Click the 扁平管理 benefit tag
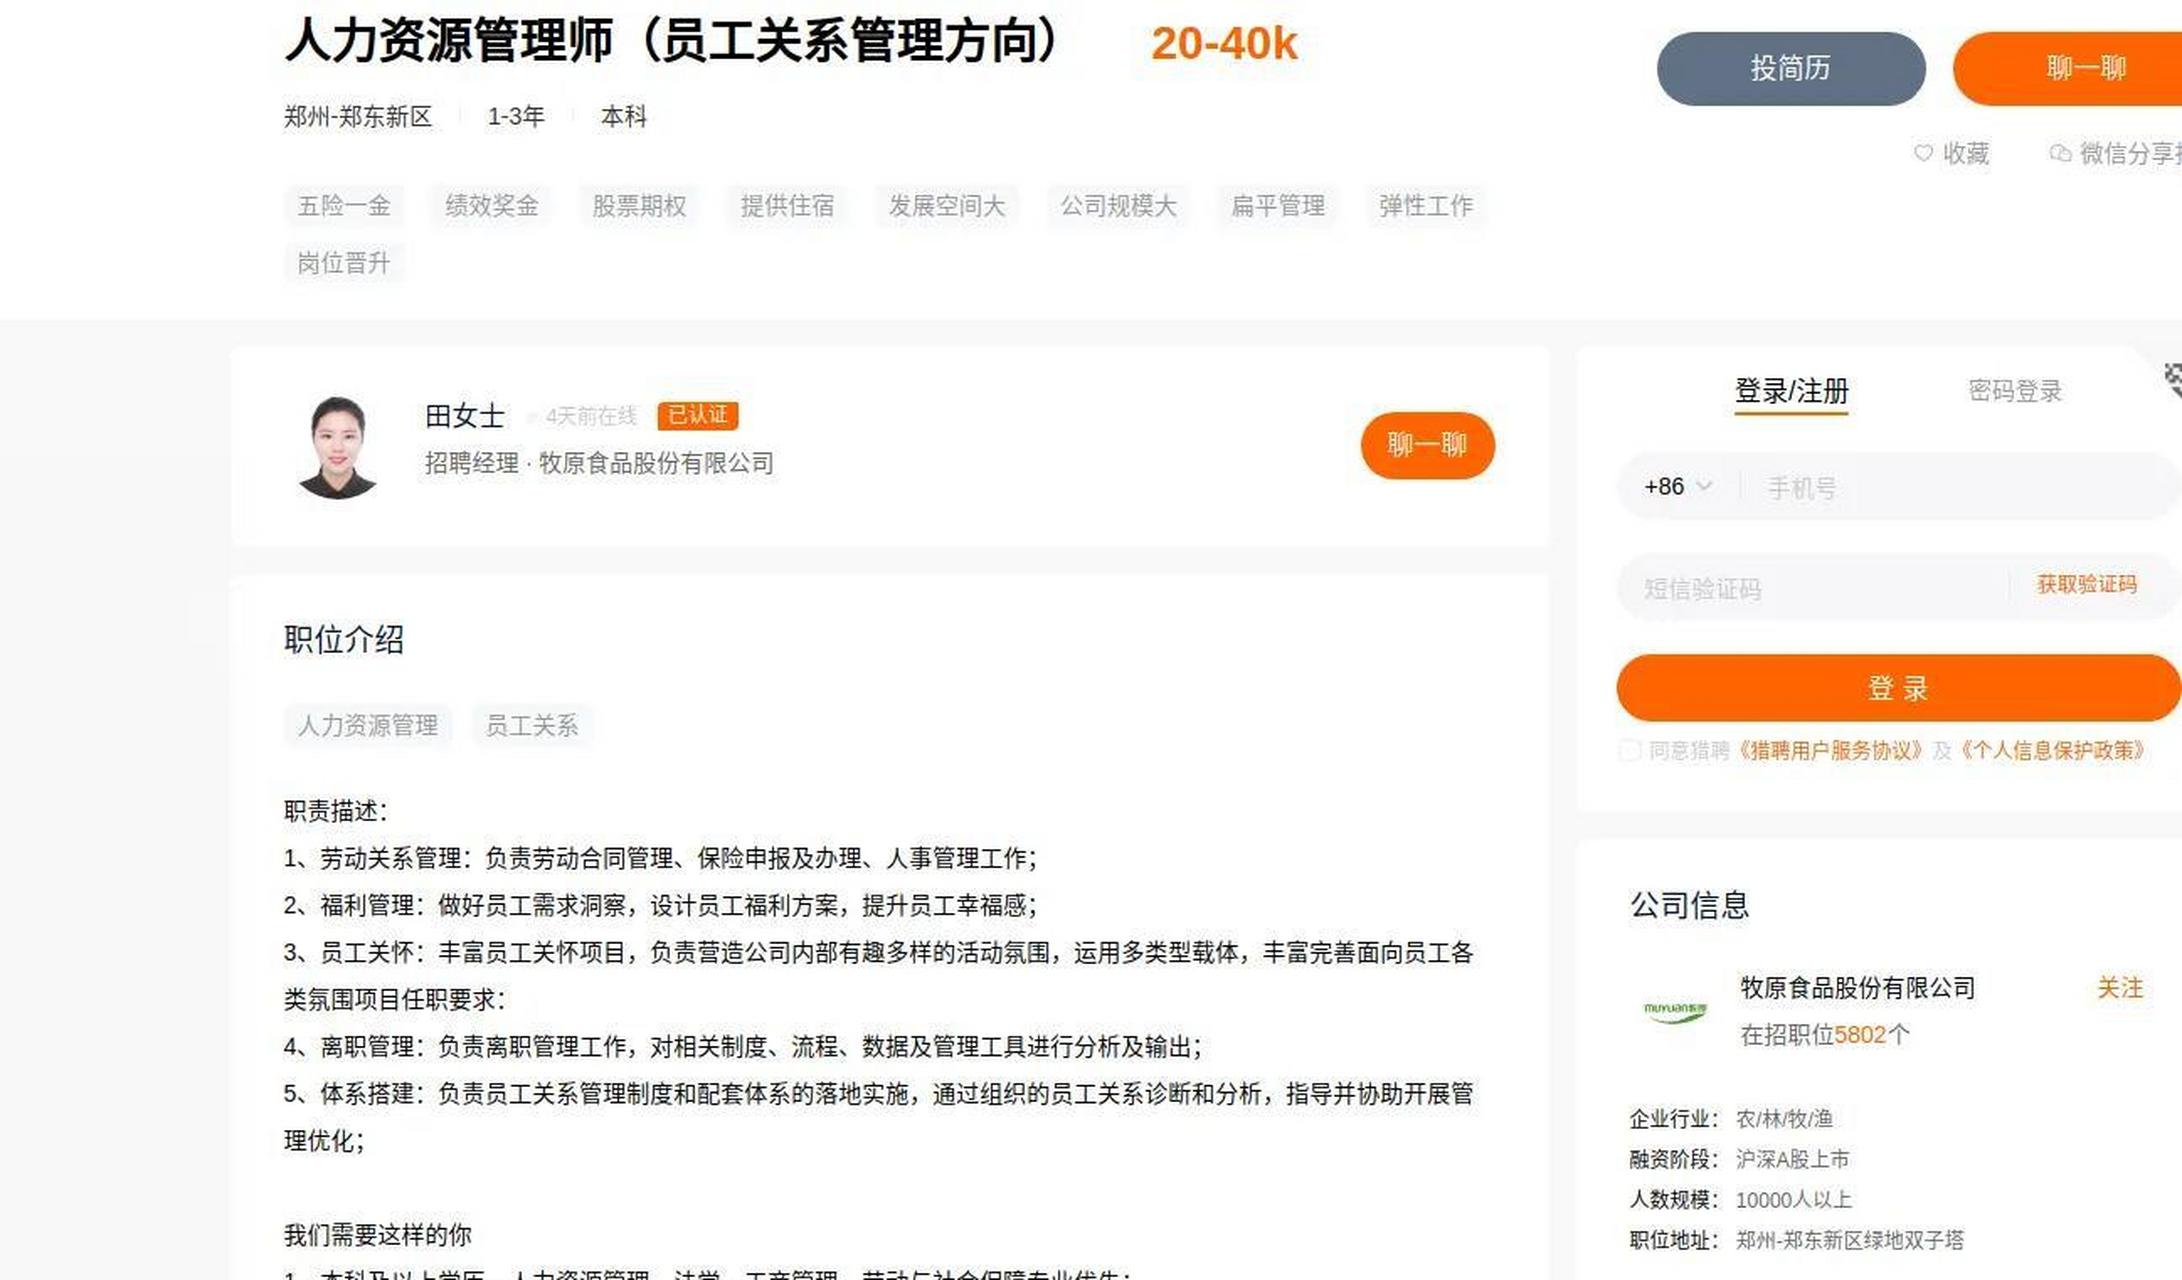2182x1280 pixels. [x=1278, y=205]
